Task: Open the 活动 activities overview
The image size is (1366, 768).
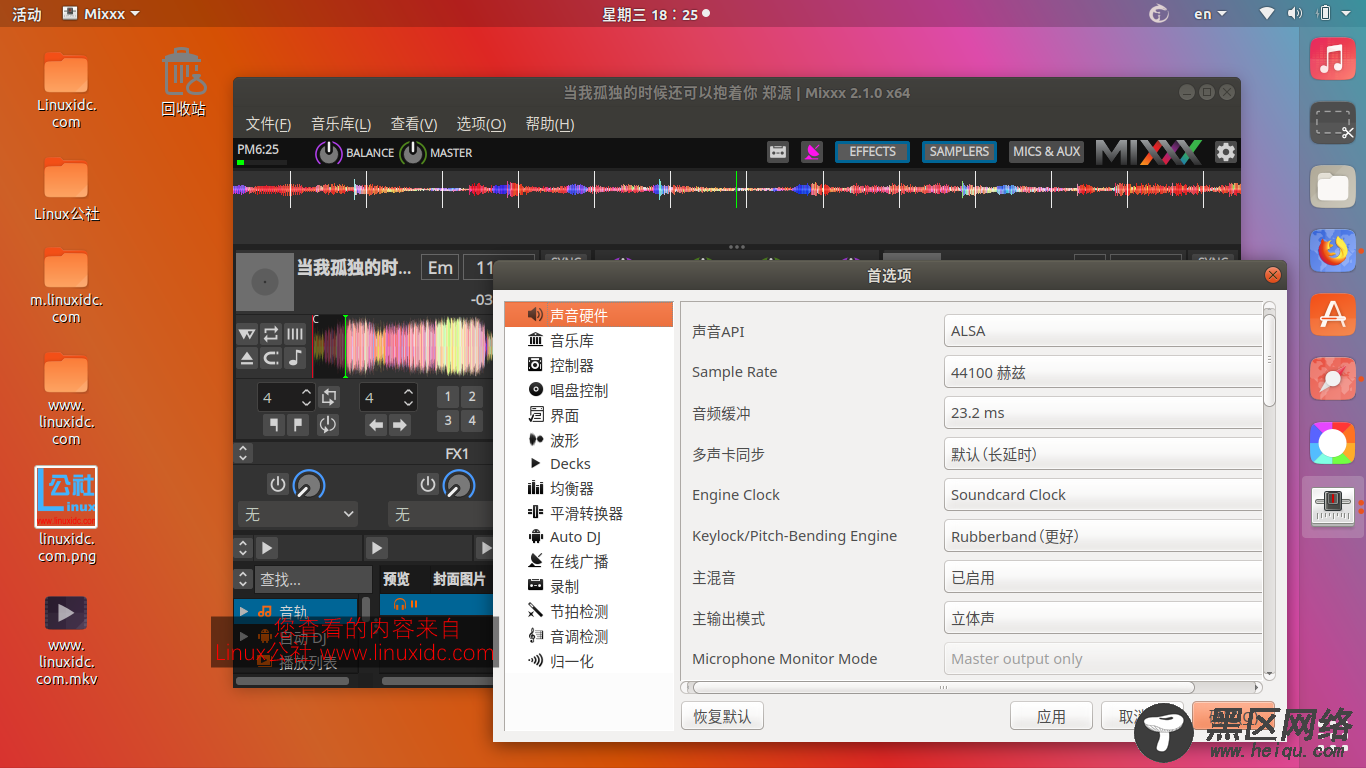Action: click(x=27, y=14)
